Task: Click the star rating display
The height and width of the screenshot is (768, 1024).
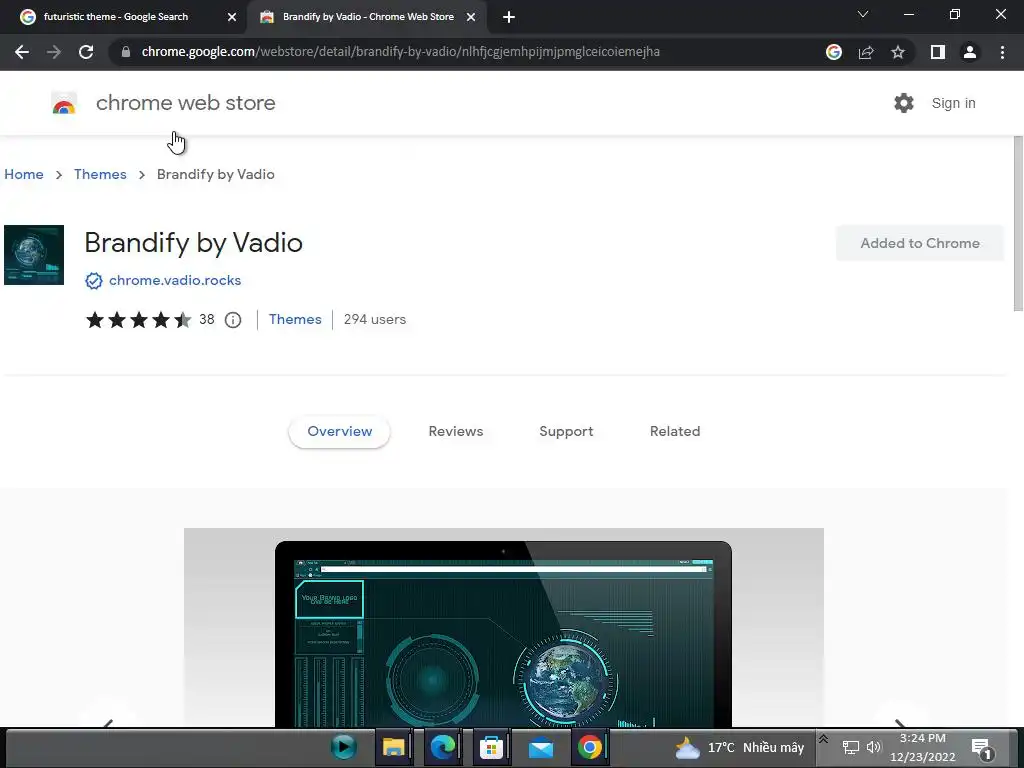Action: click(138, 320)
